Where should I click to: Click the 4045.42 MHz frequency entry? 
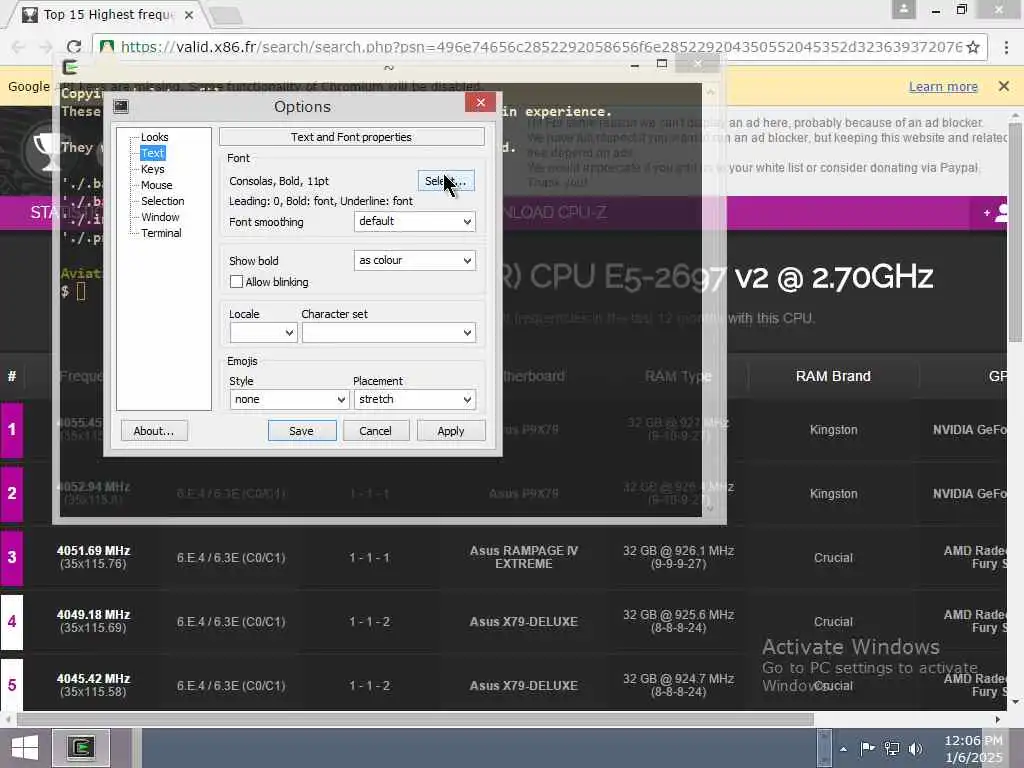coord(93,679)
